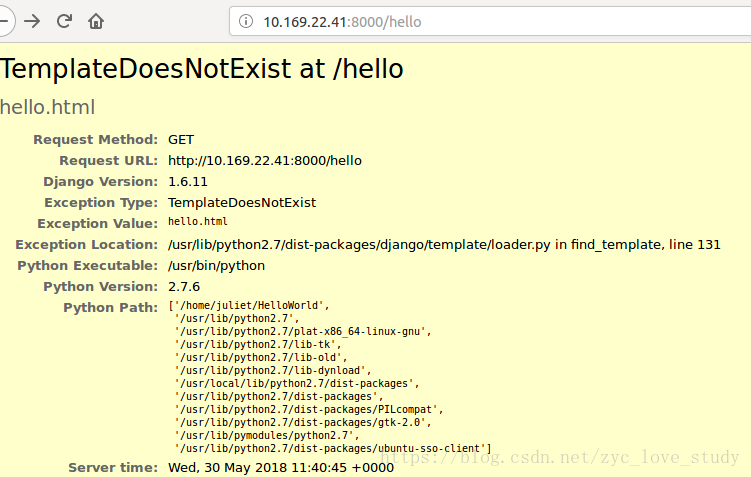Click the Request Method value GET

pos(181,140)
